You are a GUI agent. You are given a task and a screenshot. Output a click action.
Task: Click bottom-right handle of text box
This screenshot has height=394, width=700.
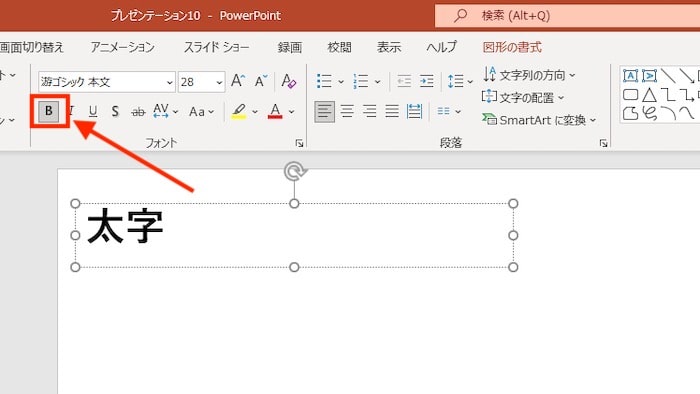(513, 267)
